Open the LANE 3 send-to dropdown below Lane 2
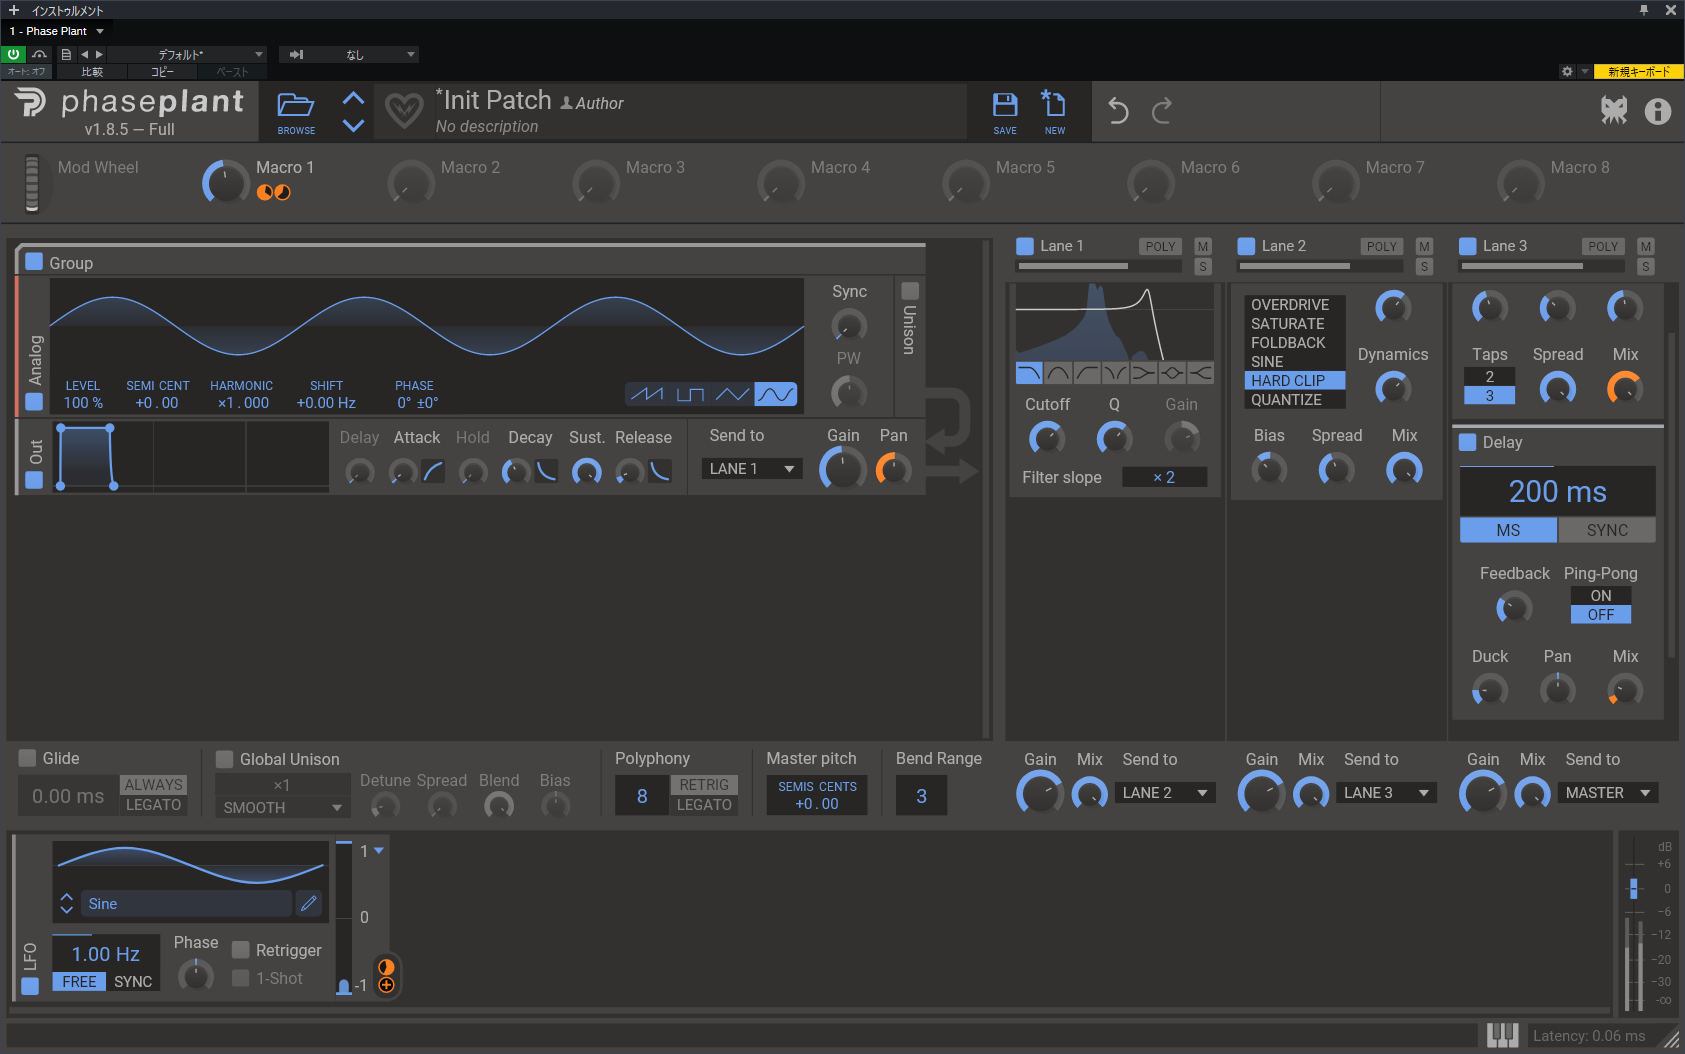Screen dimensions: 1685x1054 [x=1387, y=793]
